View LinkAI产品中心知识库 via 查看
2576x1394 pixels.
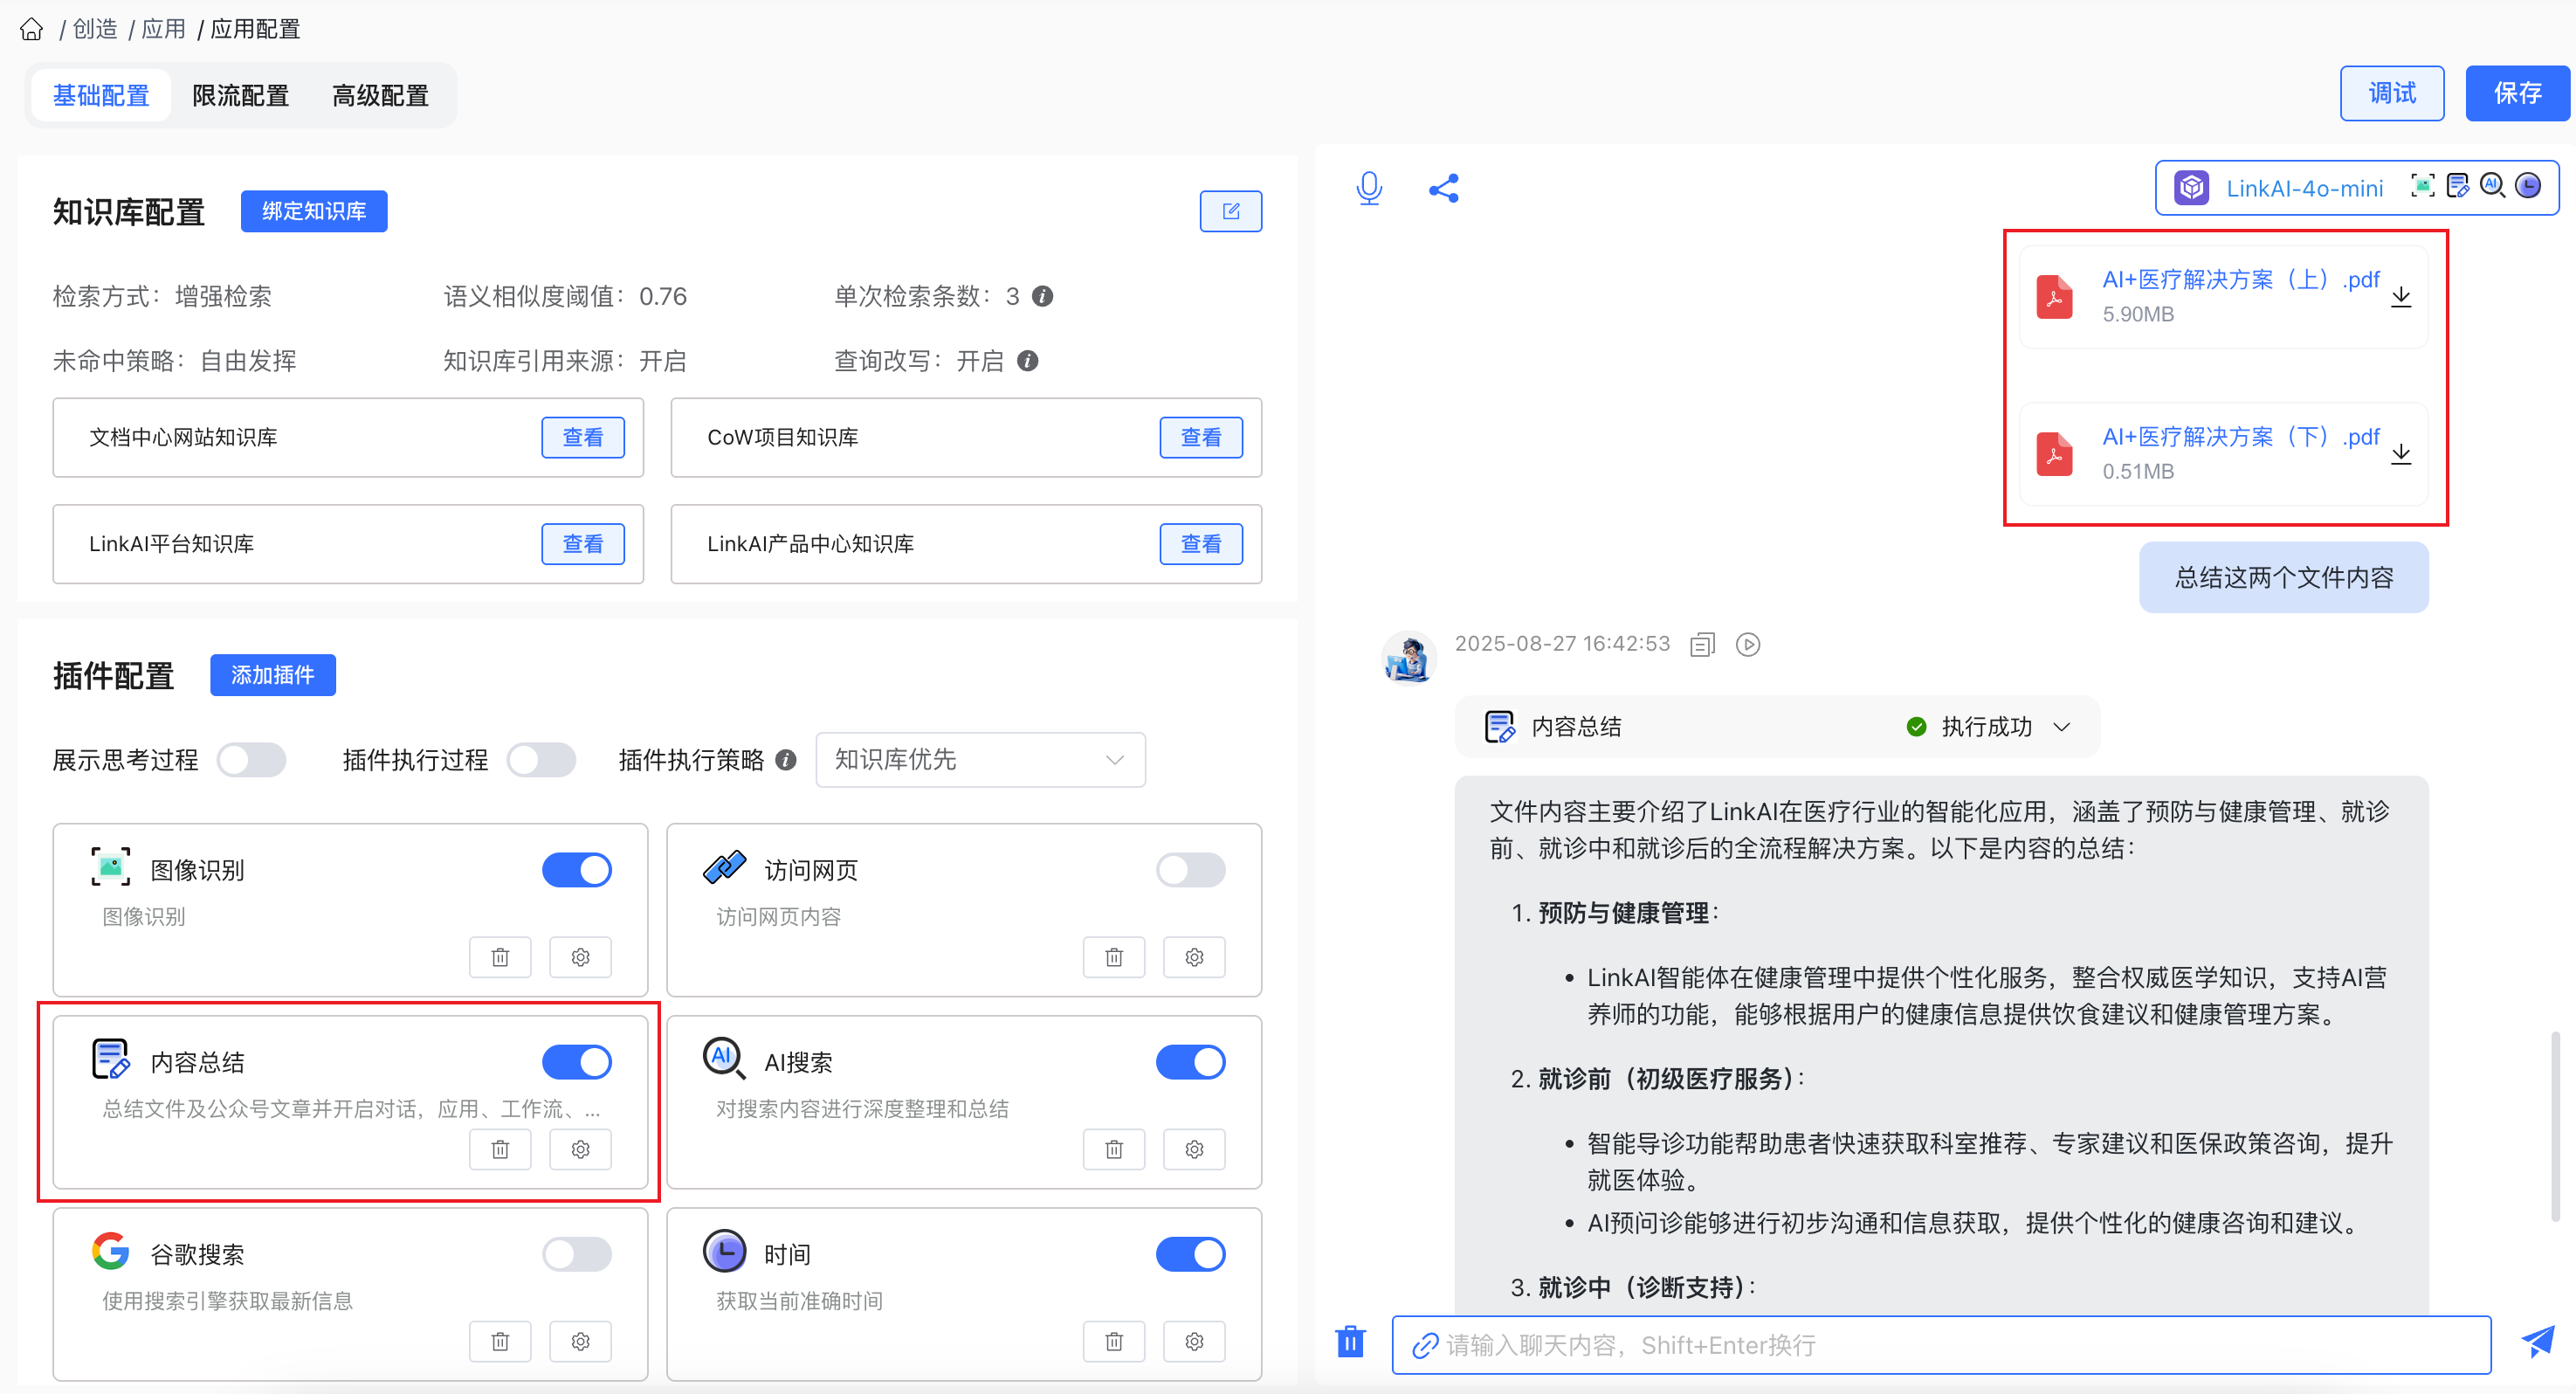(1201, 544)
